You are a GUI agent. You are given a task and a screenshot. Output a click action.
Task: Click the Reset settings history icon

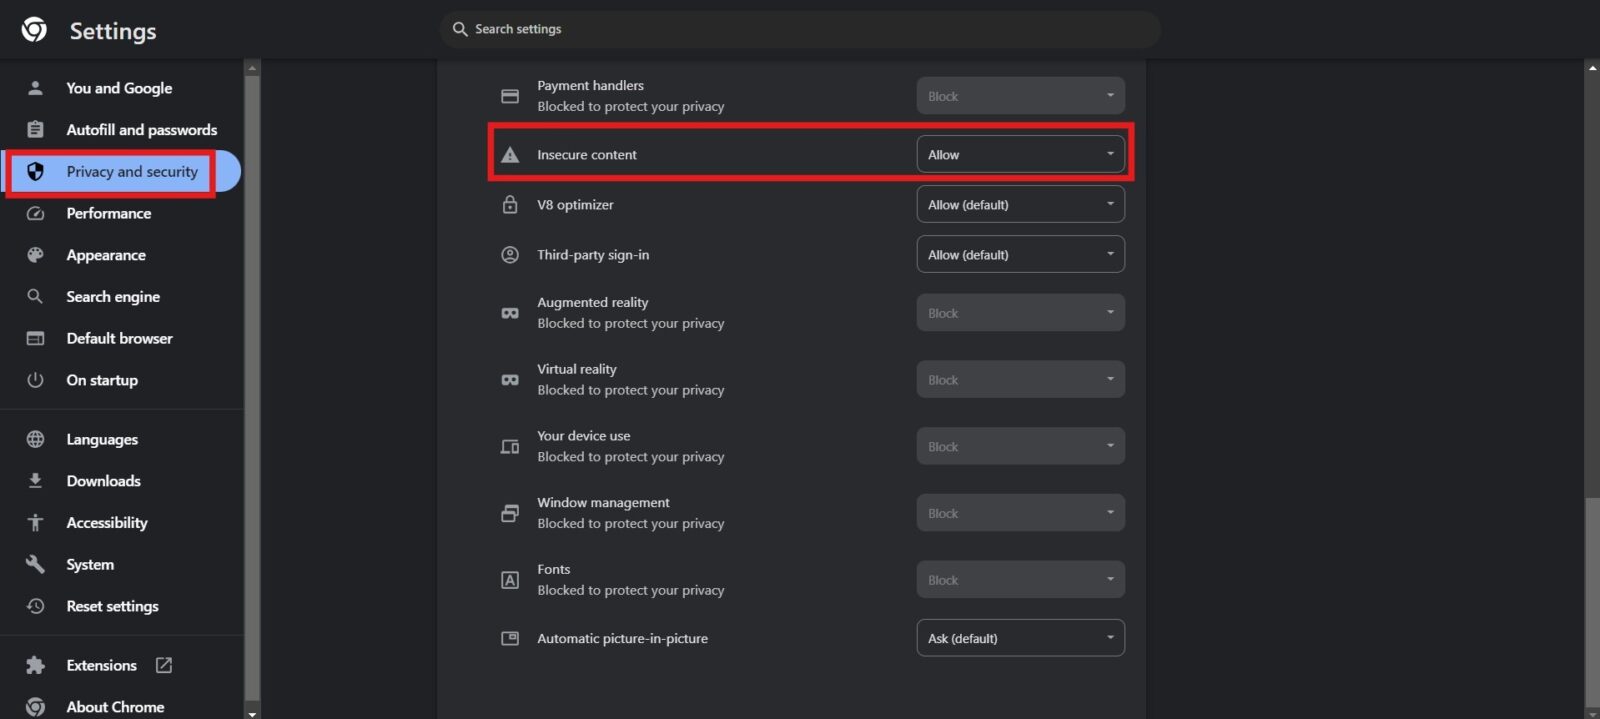pos(35,606)
